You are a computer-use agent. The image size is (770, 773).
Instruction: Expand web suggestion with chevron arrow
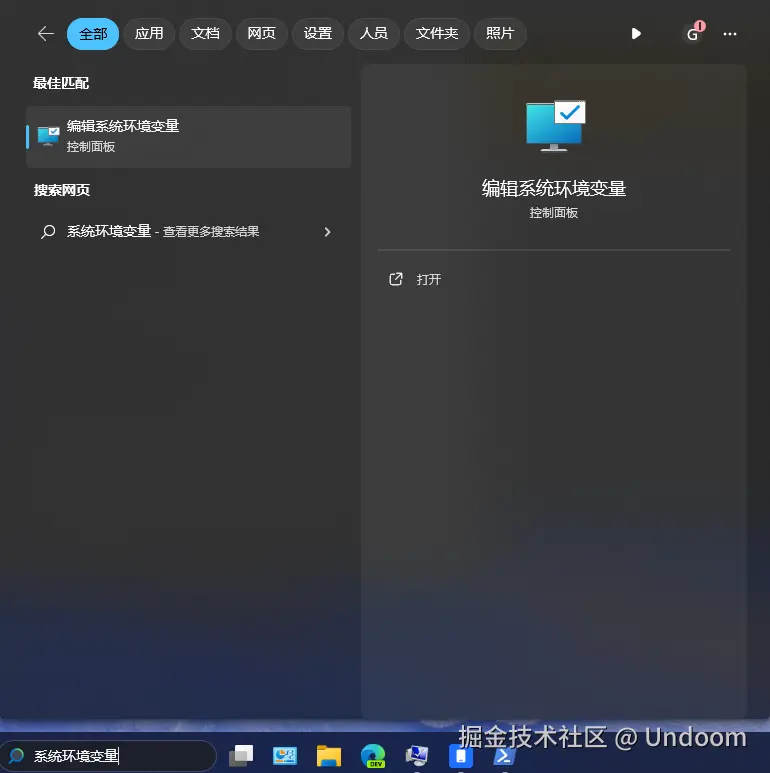tap(327, 232)
